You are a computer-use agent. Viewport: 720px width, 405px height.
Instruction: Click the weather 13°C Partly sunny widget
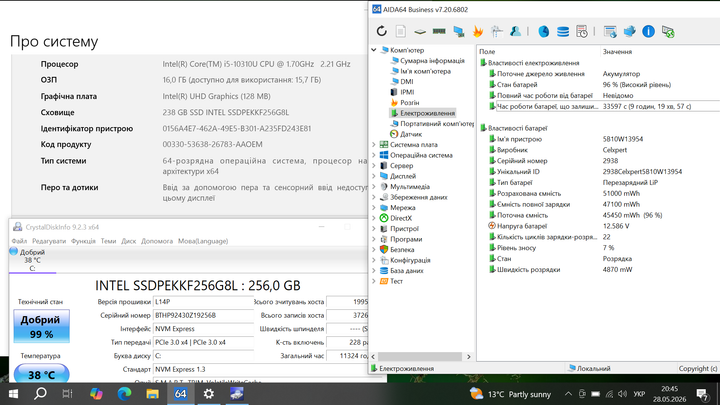pos(510,394)
